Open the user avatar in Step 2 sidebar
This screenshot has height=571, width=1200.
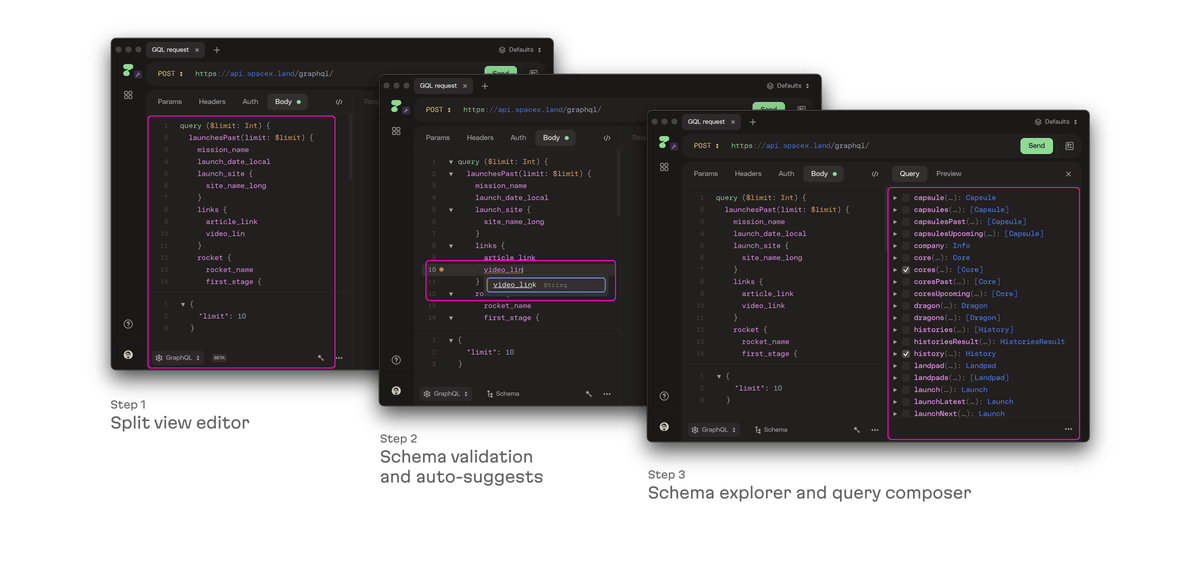(396, 391)
